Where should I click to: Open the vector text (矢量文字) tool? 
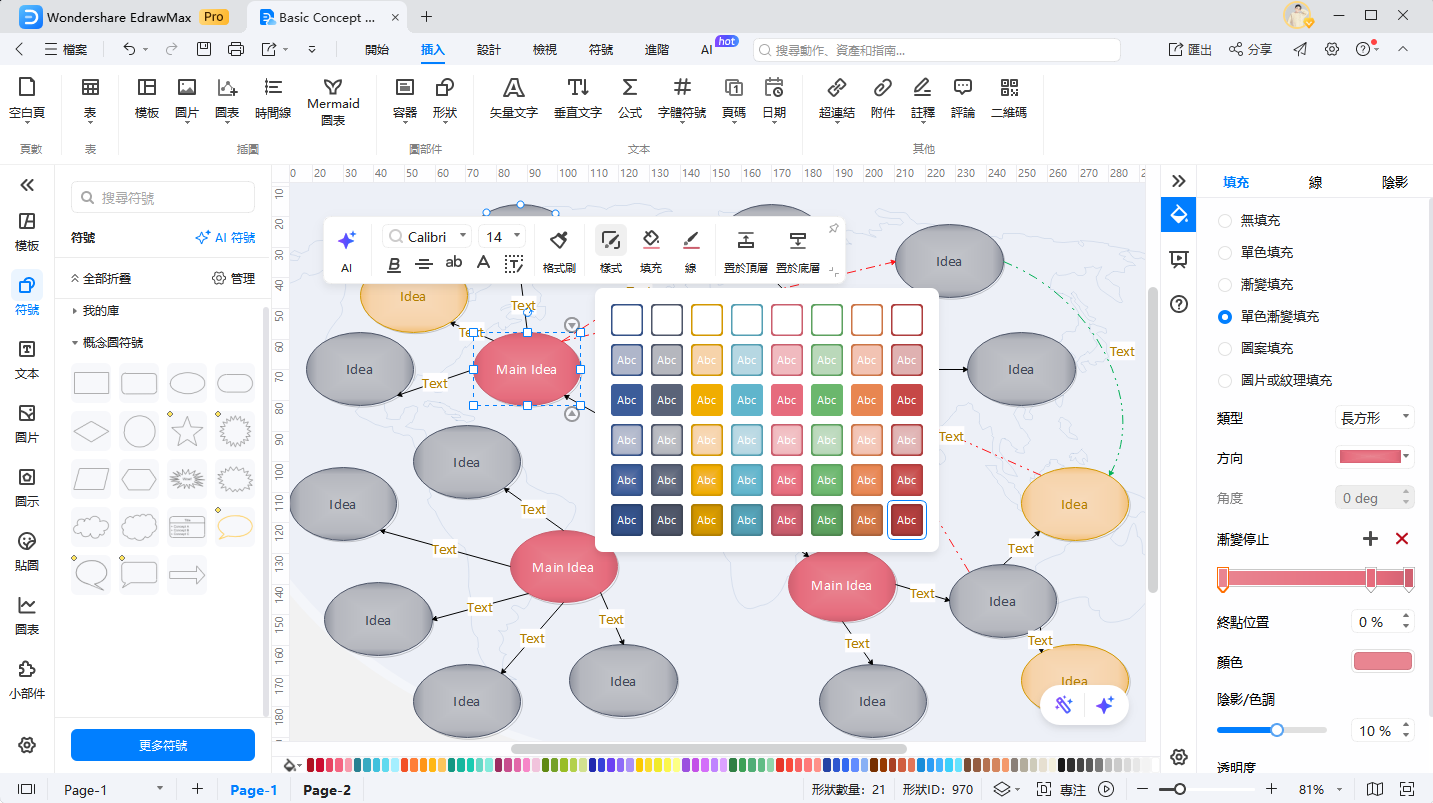[513, 98]
